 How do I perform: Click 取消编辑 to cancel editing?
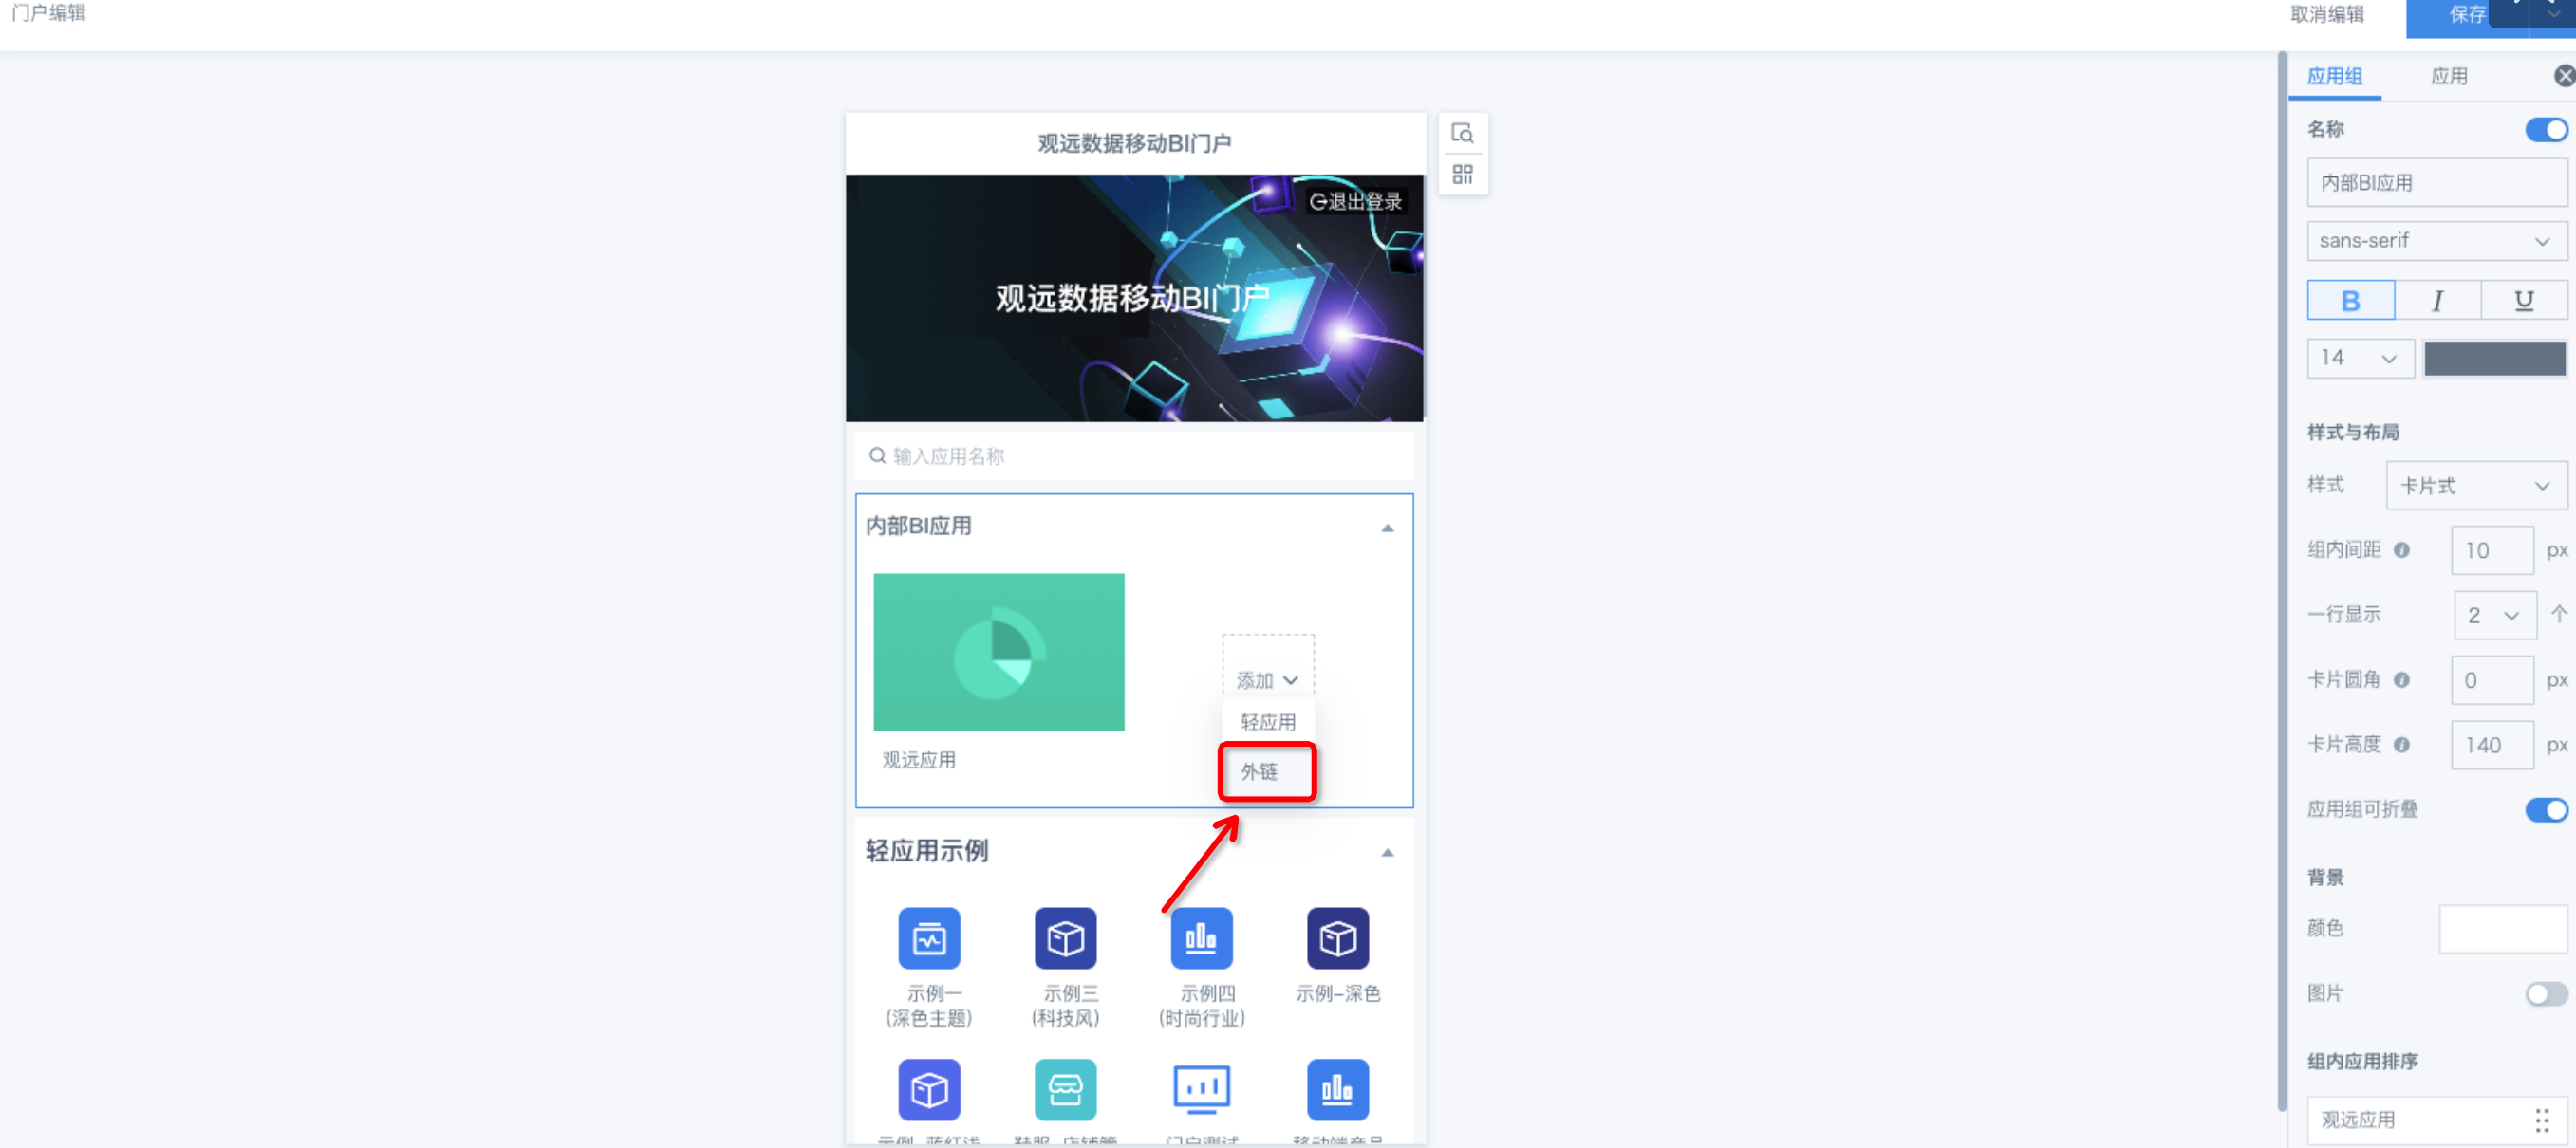2327,14
